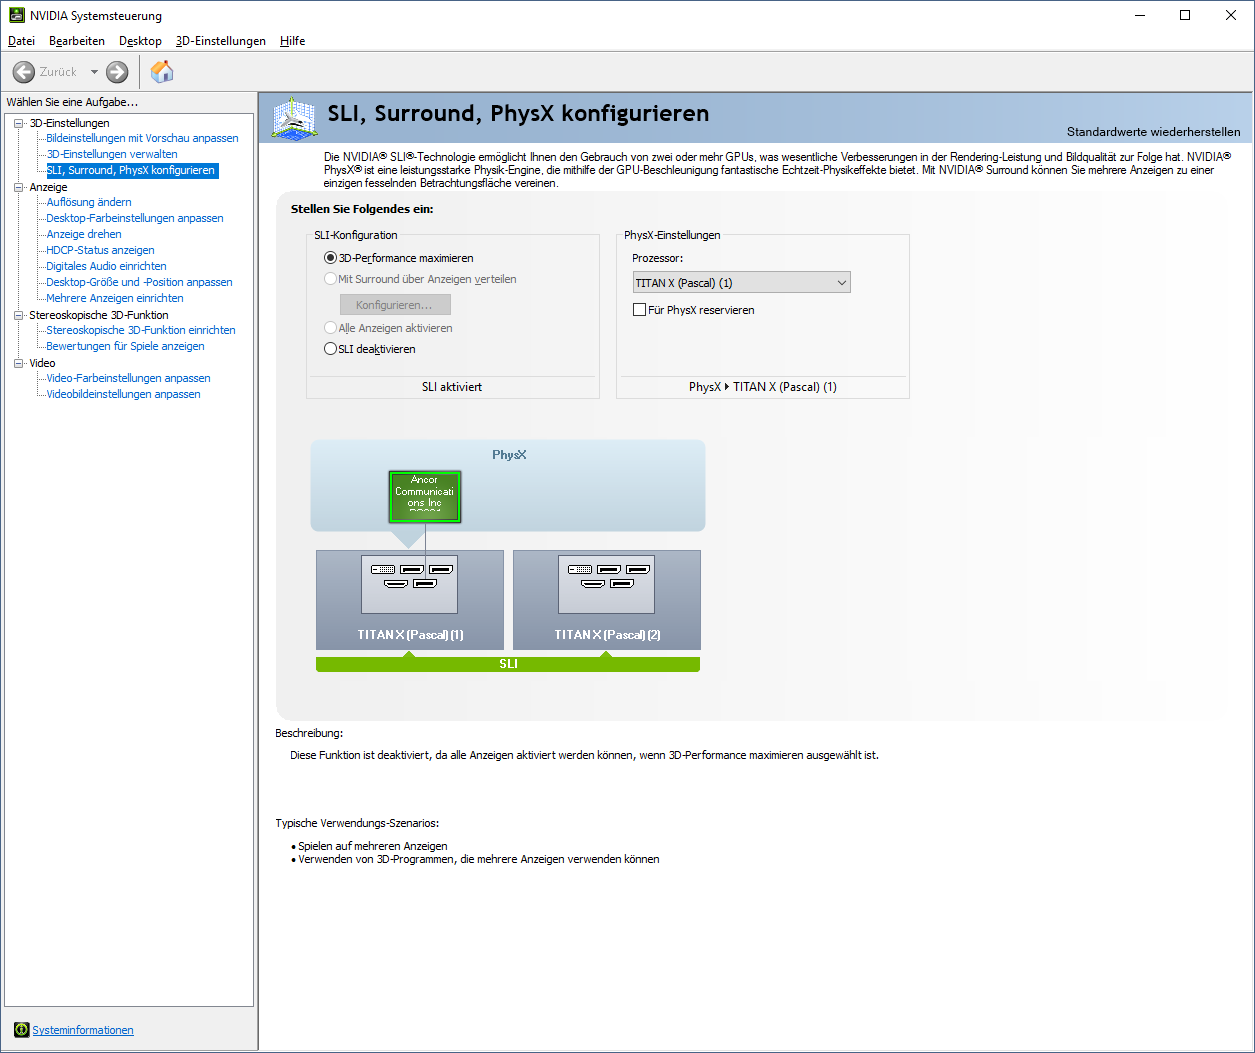
Task: Collapse the Anzeige tree node
Action: click(x=19, y=187)
